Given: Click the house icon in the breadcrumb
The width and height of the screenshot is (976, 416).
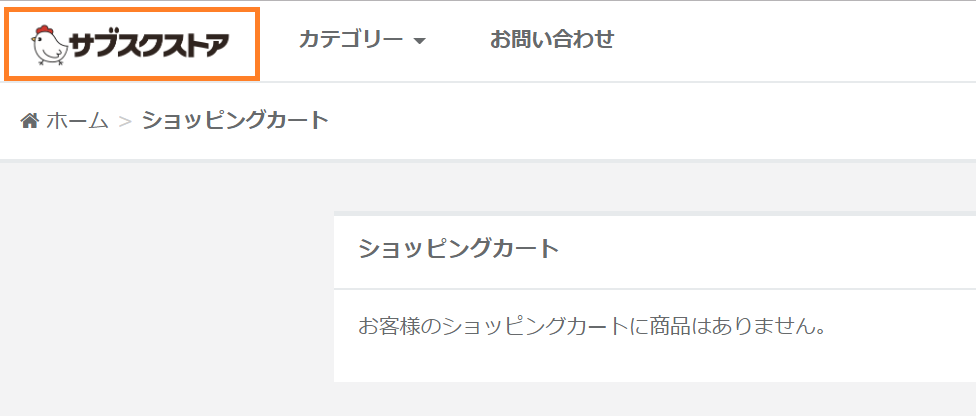Looking at the screenshot, I should (29, 121).
